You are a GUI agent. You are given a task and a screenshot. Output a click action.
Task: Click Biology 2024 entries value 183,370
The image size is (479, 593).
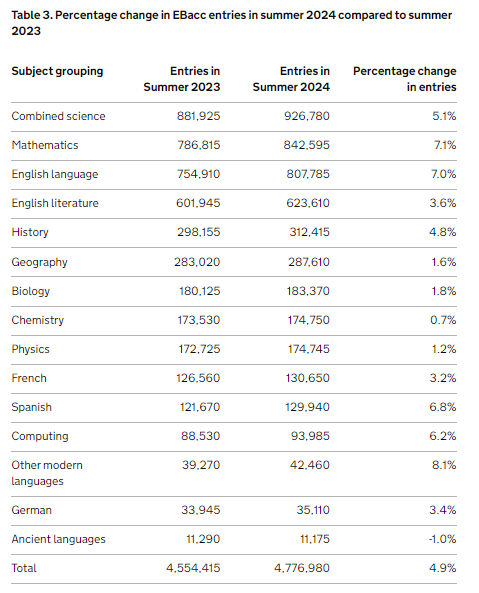pyautogui.click(x=308, y=291)
